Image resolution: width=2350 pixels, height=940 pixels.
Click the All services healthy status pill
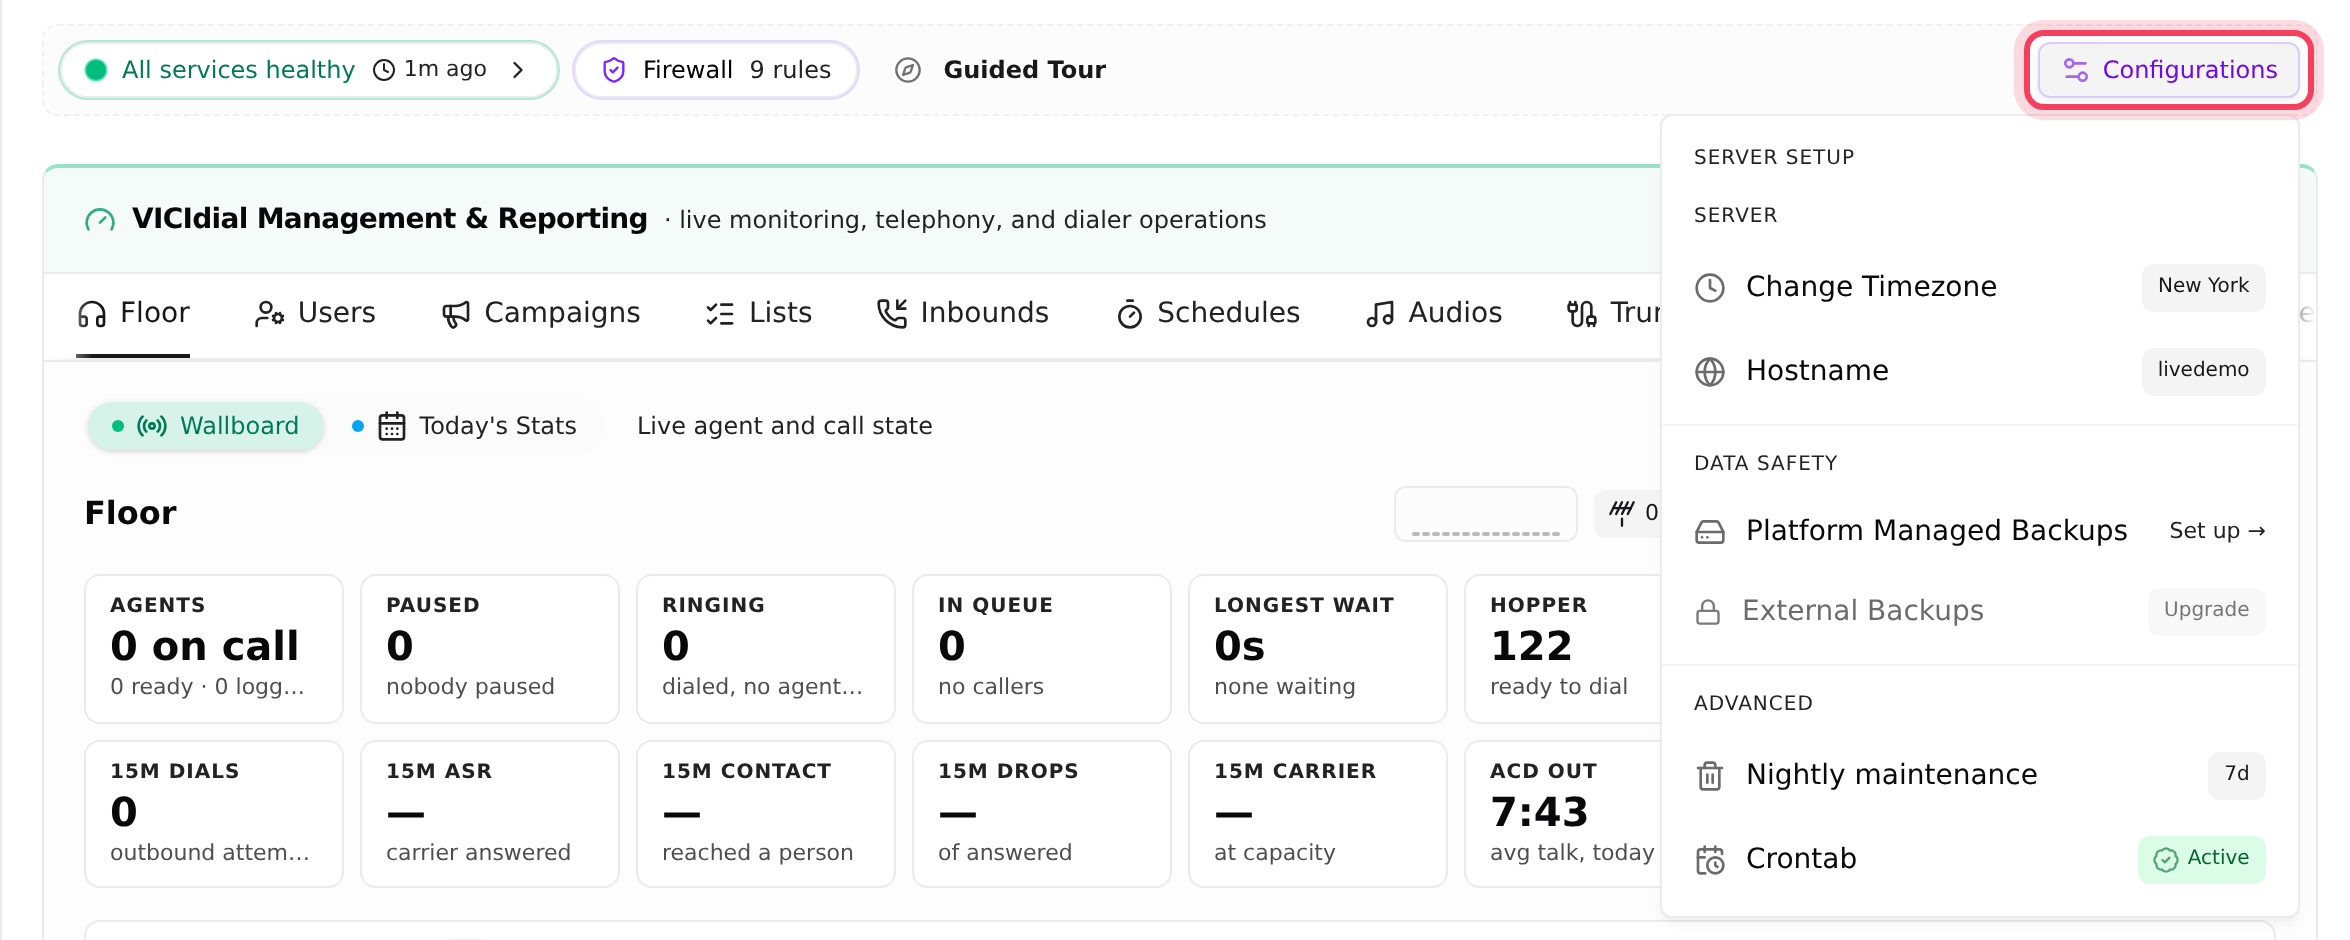pos(308,70)
